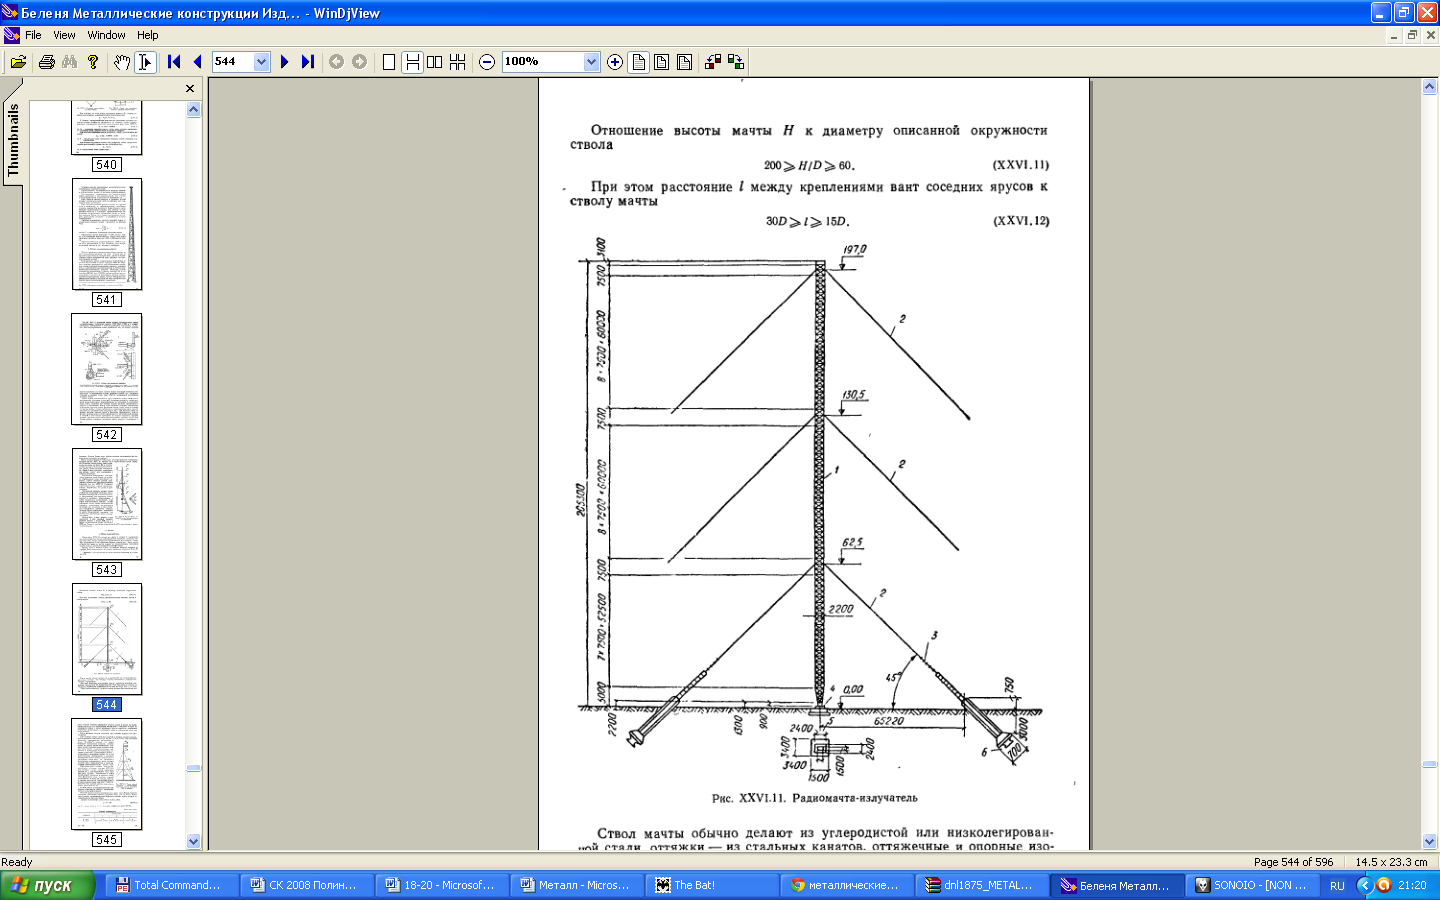1440x900 pixels.
Task: Switch to '18-20 - Microsoft' taskbar button
Action: click(443, 885)
